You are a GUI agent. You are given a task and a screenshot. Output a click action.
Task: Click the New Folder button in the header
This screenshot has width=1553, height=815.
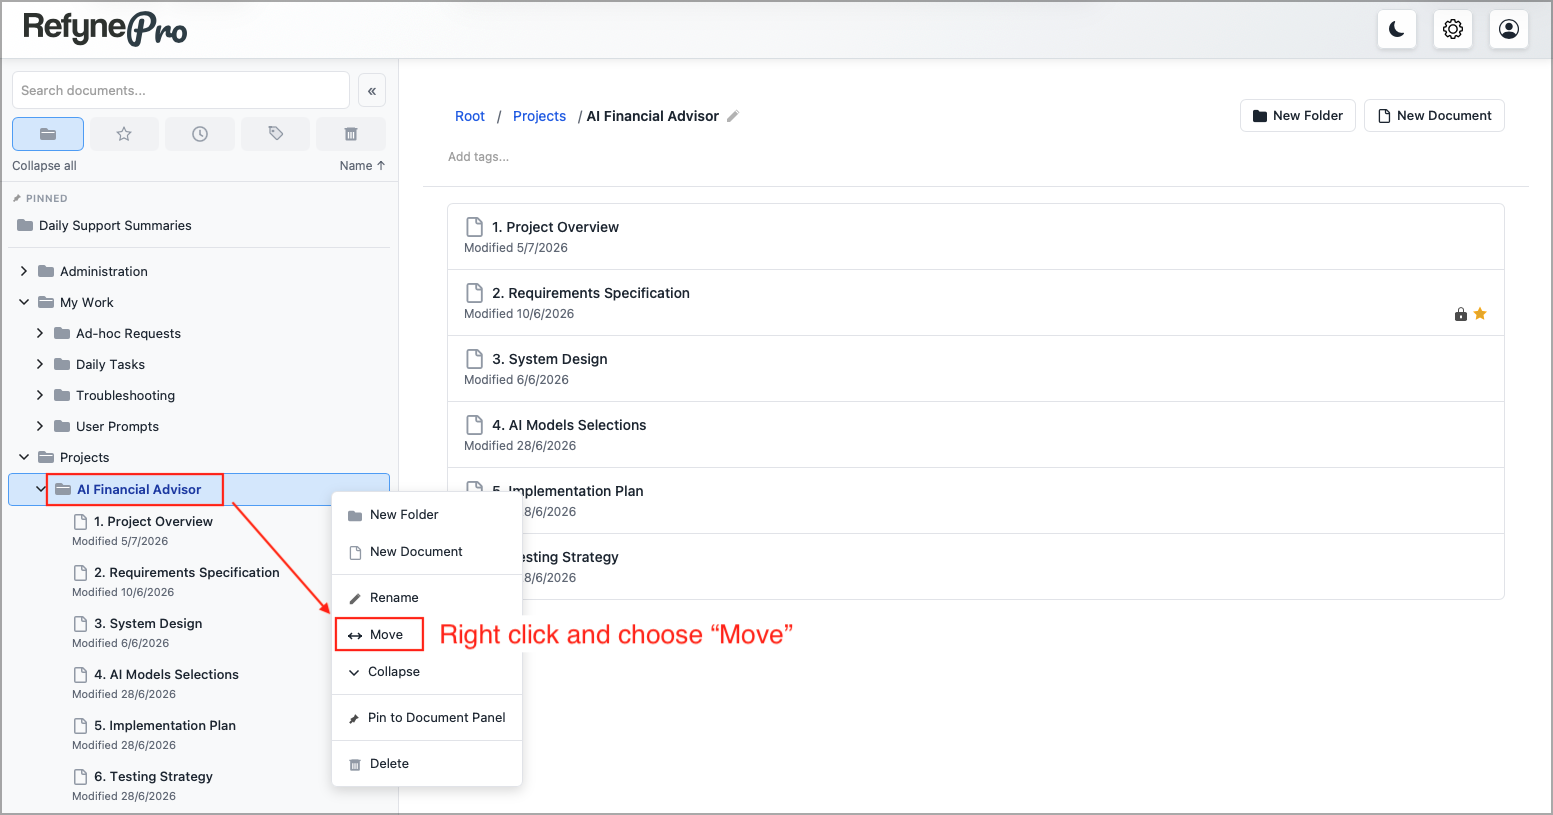1298,116
